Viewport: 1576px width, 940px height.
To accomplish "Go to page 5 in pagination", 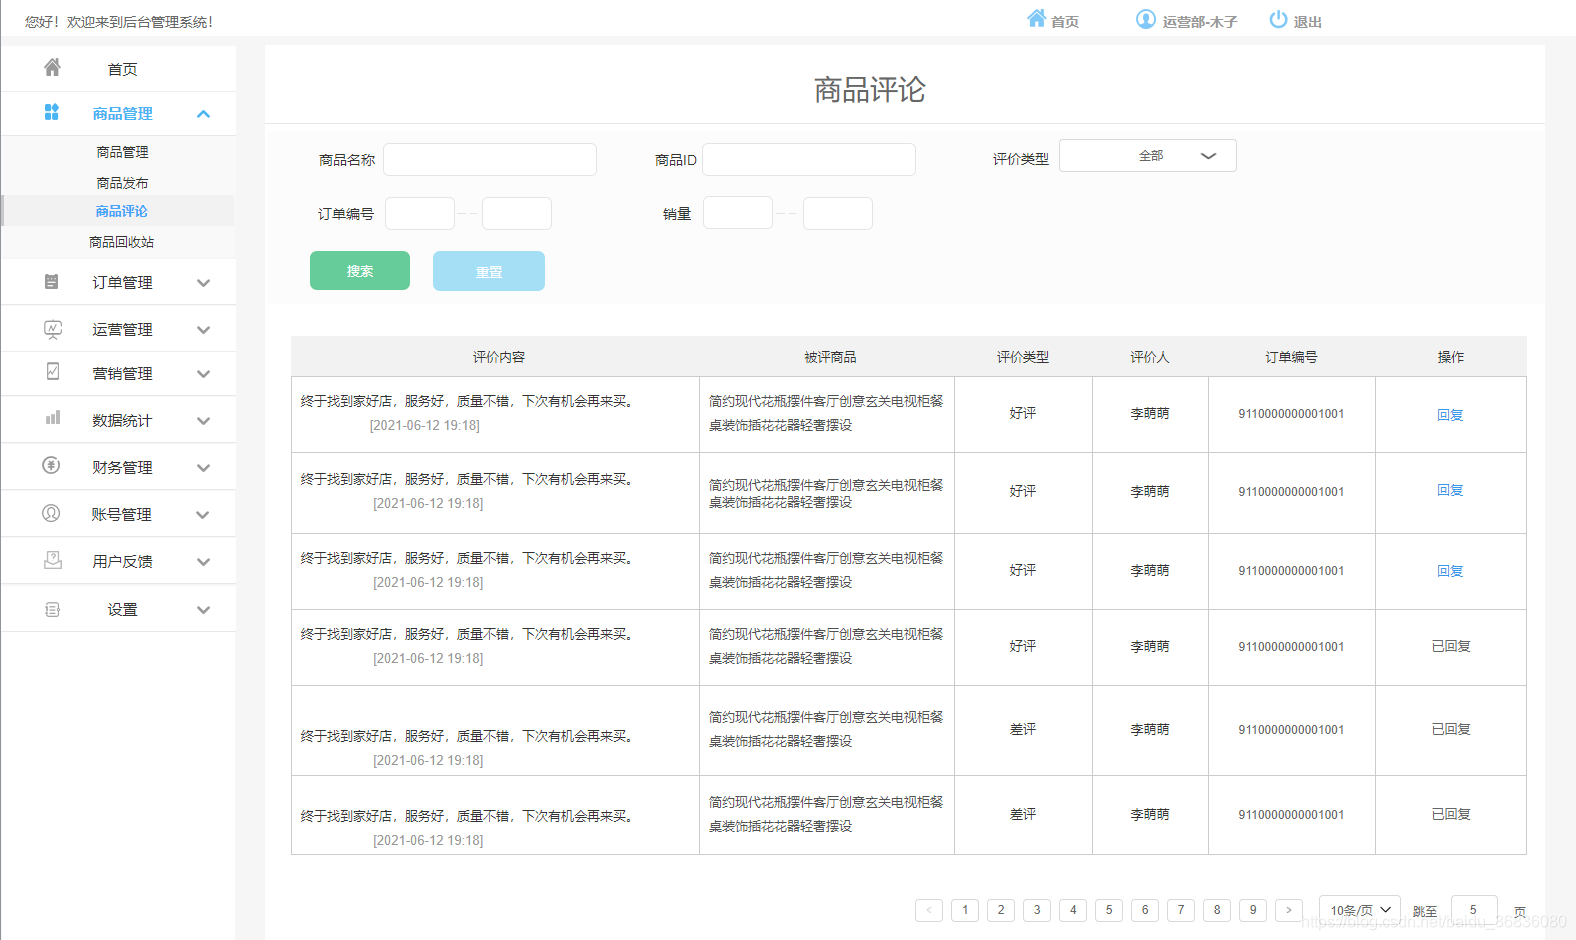I will tap(1109, 910).
